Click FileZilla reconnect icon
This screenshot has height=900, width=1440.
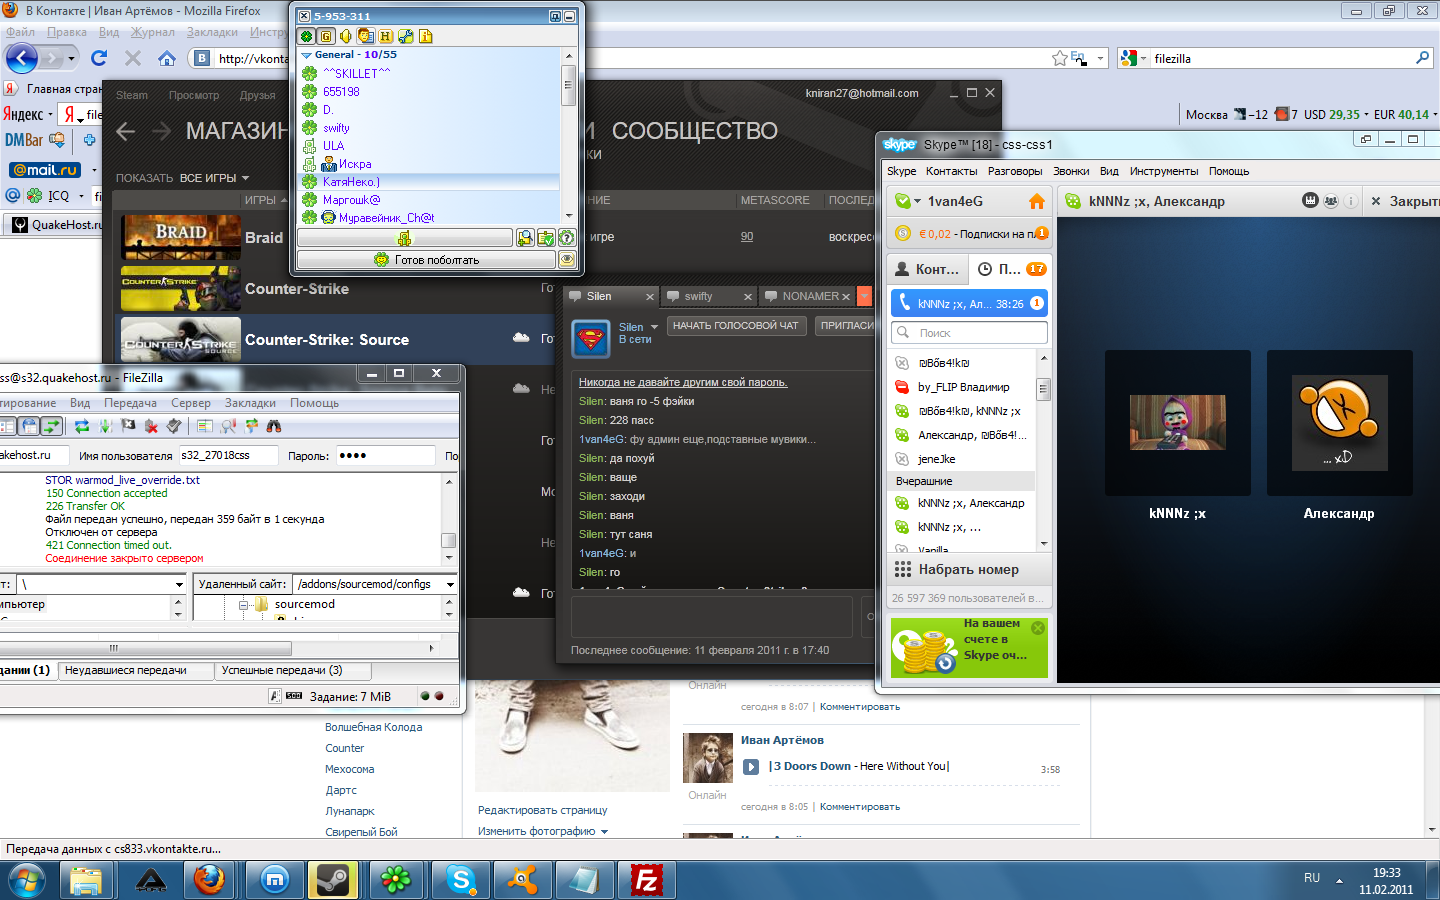point(174,426)
